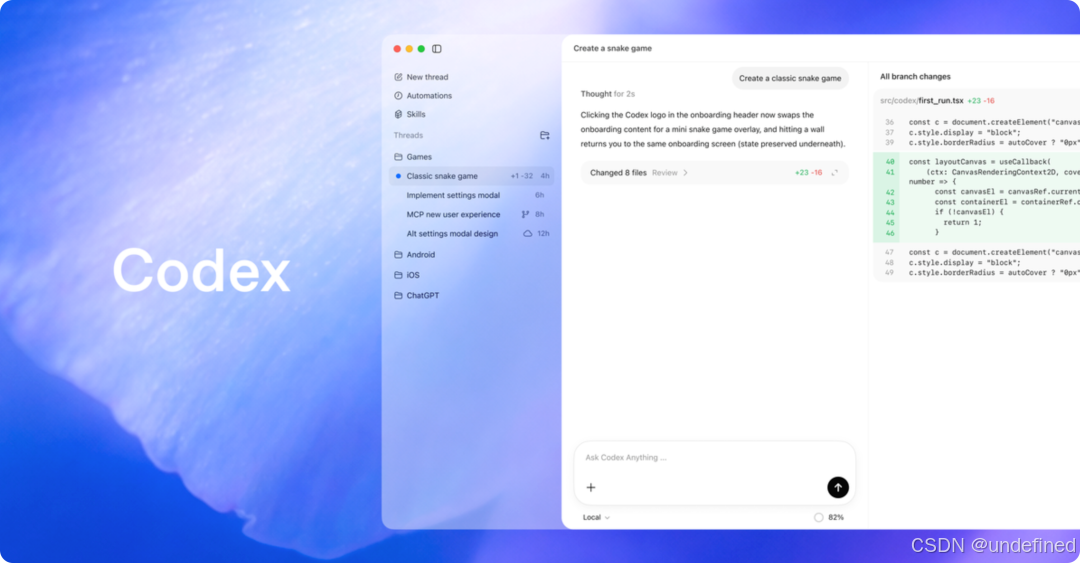Screen dimensions: 1080x563
Task: Focus the Ask Codex Anything input
Action: pyautogui.click(x=715, y=458)
